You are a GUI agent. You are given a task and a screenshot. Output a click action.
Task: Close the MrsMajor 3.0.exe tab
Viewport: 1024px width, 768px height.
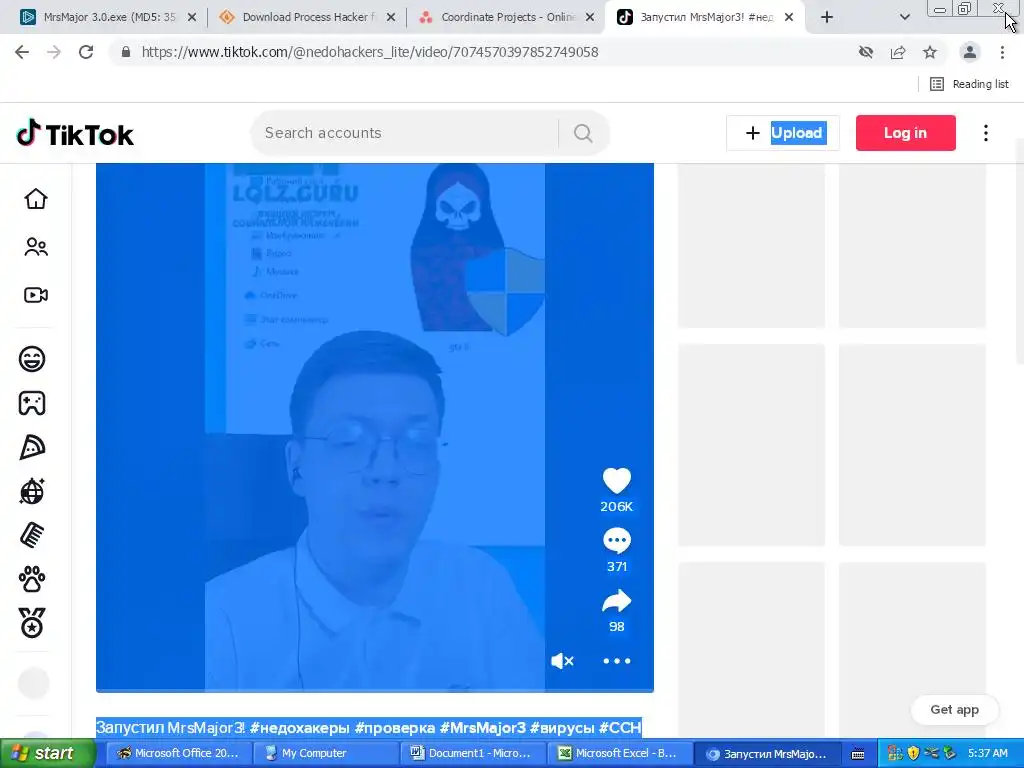point(192,18)
